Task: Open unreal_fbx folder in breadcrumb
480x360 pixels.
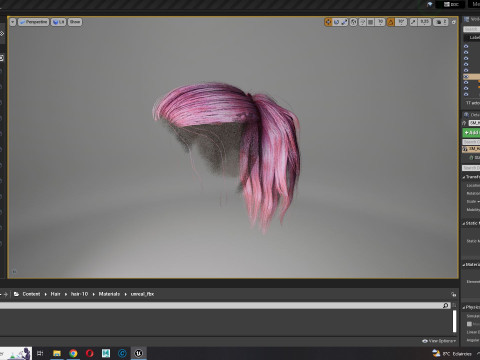Action: point(142,294)
